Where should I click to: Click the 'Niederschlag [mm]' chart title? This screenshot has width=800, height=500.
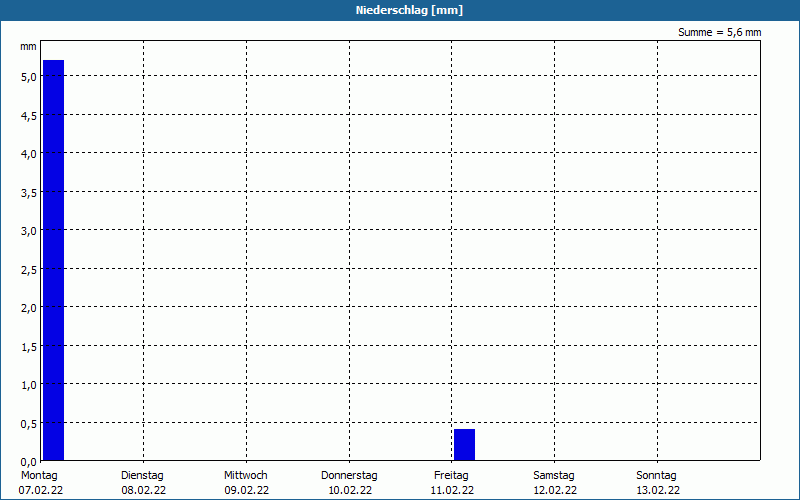pos(409,10)
